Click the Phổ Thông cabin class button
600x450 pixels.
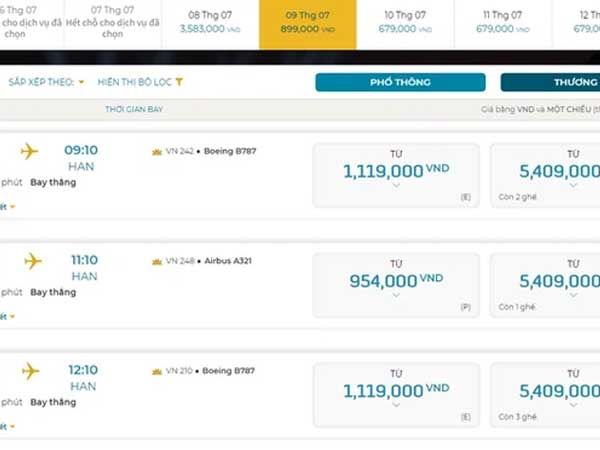point(400,82)
